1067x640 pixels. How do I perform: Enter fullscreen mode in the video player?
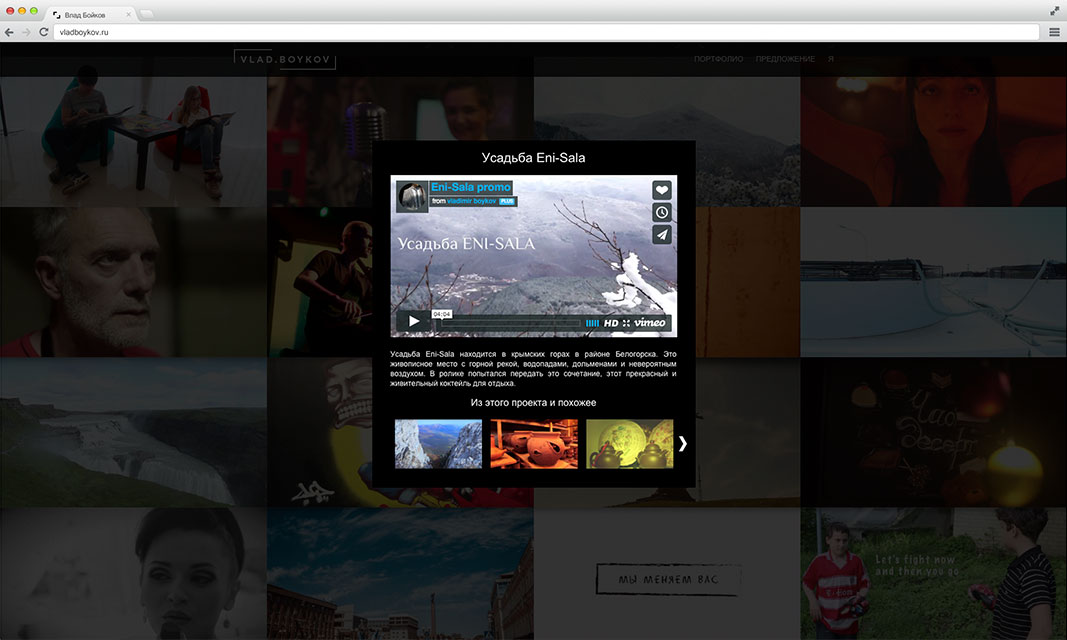point(626,323)
